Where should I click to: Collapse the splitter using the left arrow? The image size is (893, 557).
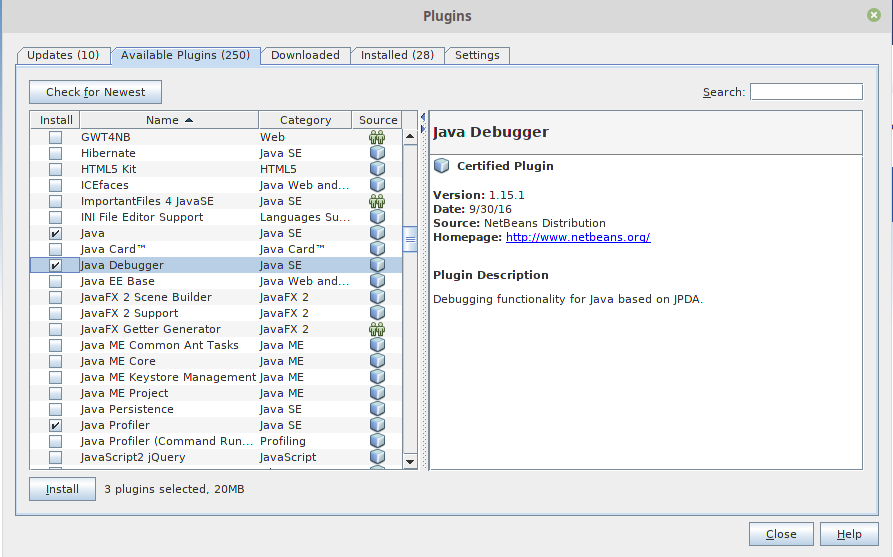[423, 117]
